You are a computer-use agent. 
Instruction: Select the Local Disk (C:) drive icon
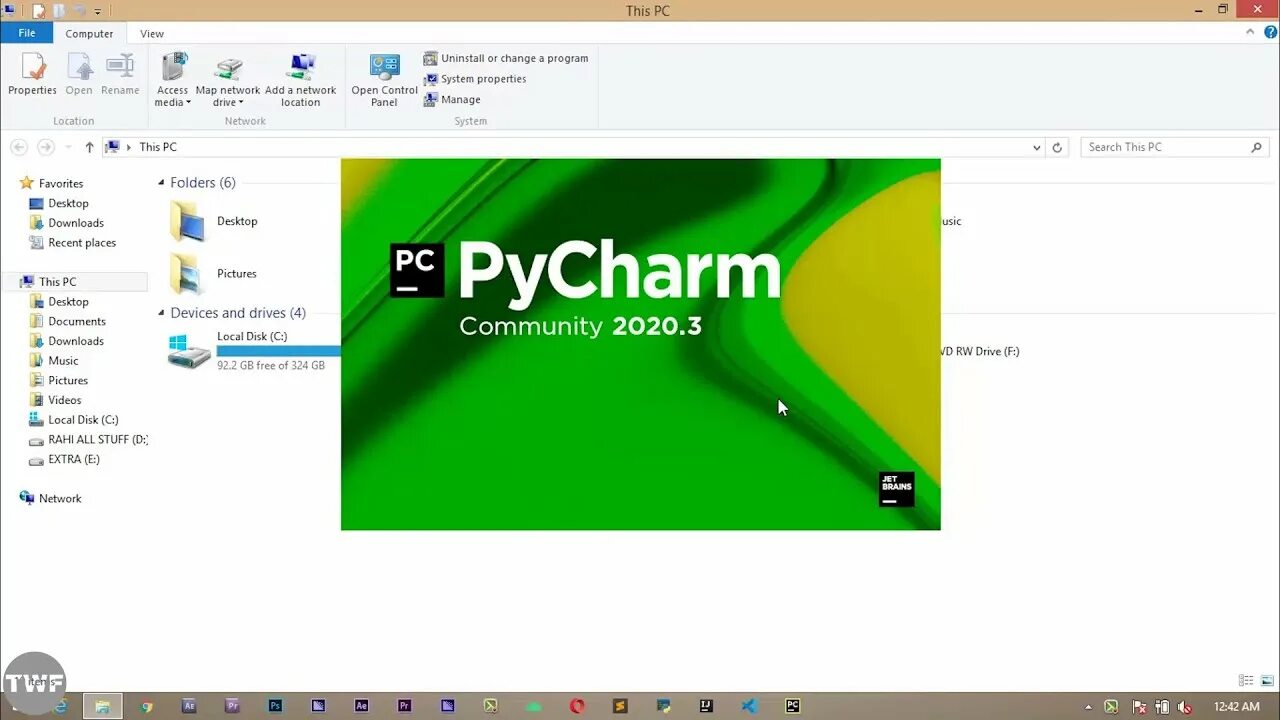[189, 351]
